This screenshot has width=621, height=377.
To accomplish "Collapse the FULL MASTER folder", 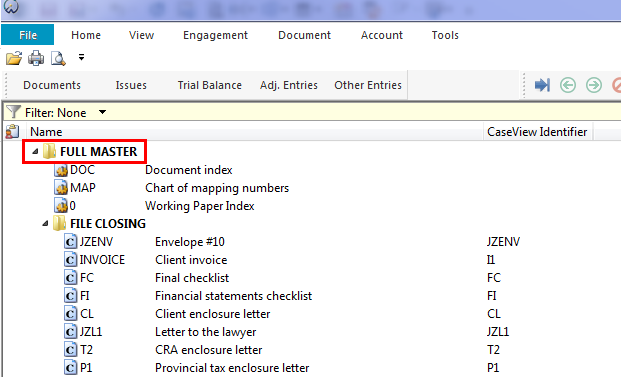I will click(35, 151).
